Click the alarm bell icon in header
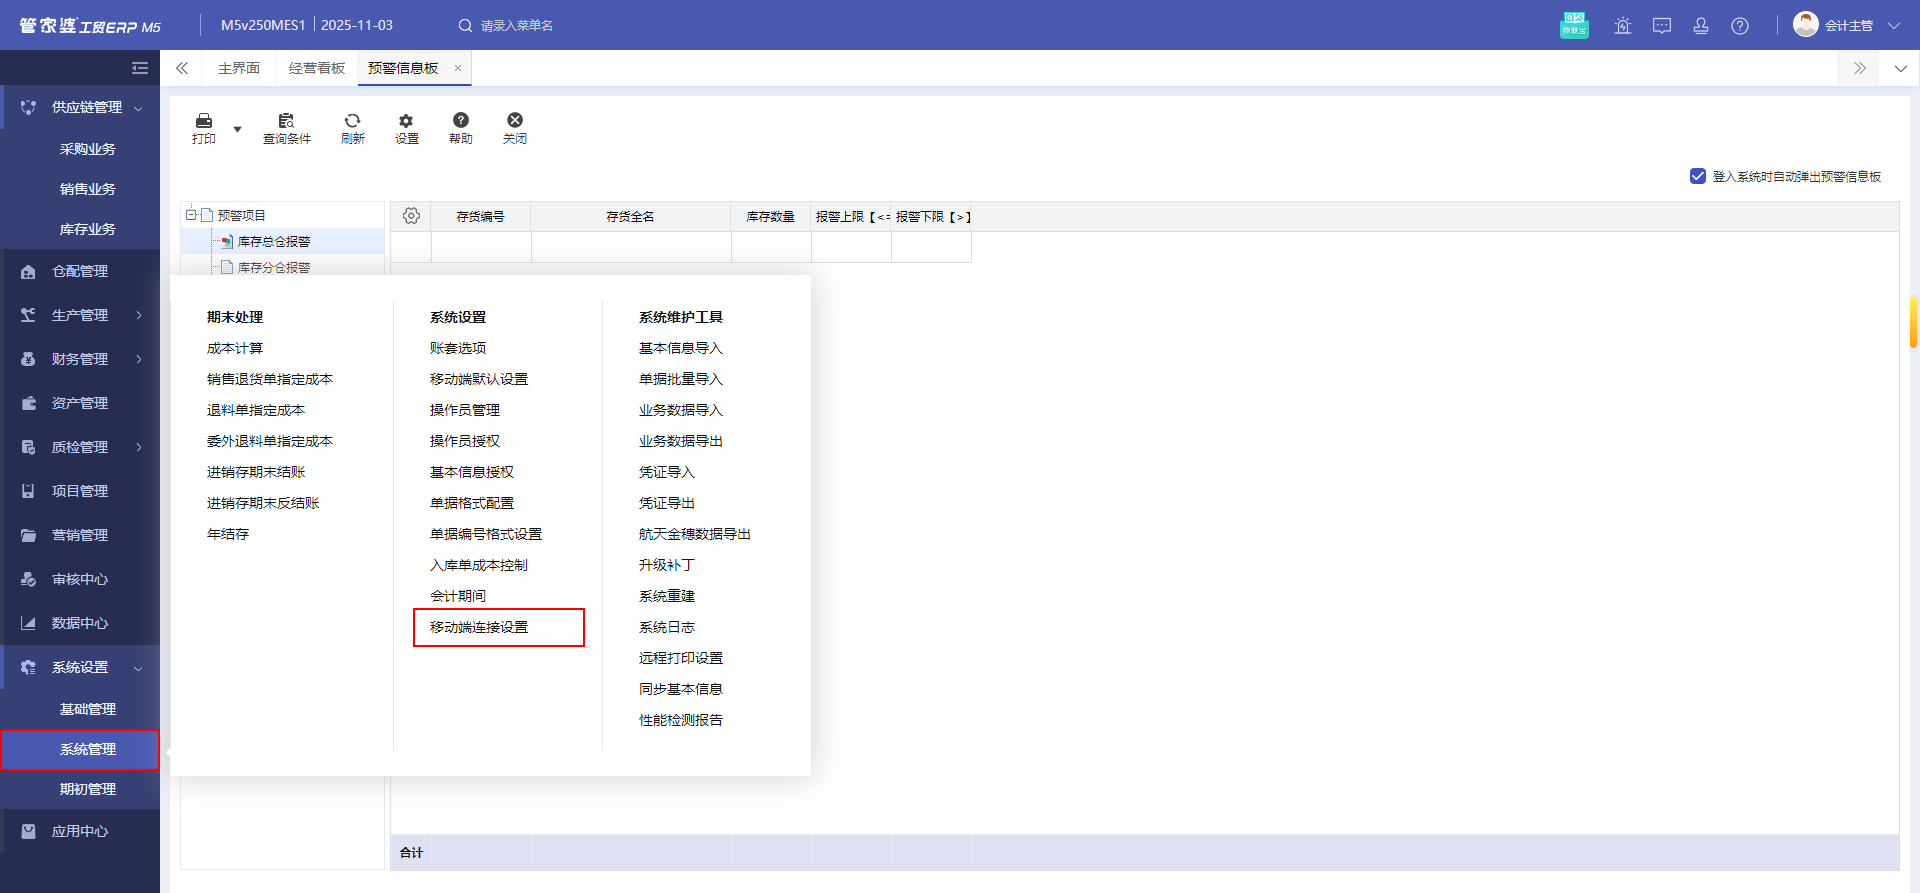 pyautogui.click(x=1622, y=26)
